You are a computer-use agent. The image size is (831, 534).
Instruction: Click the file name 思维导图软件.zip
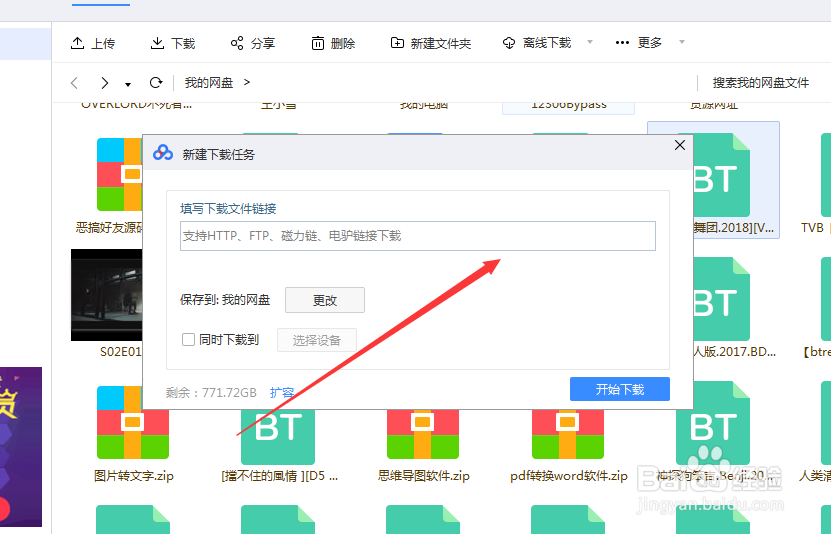(x=423, y=476)
